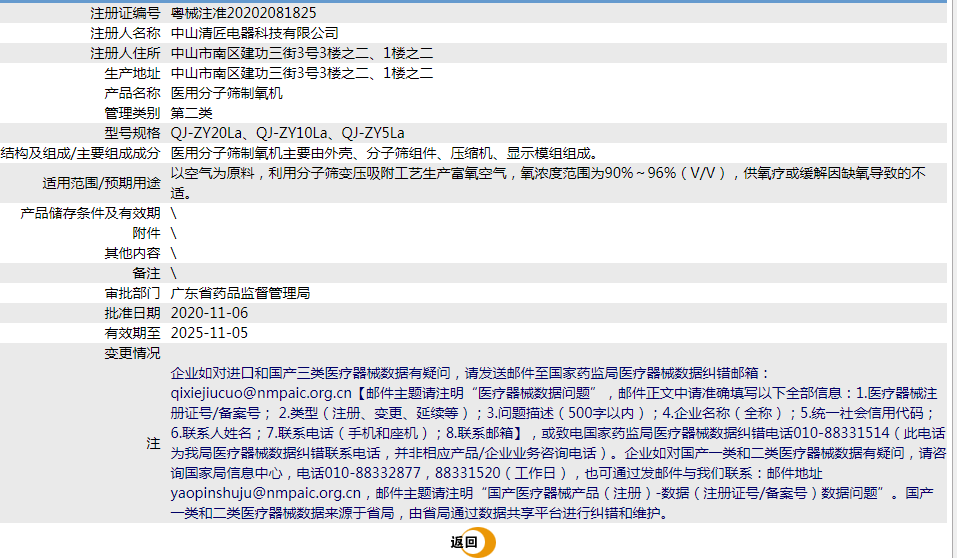
Task: Click the 注册证编号 label
Action: coord(125,13)
